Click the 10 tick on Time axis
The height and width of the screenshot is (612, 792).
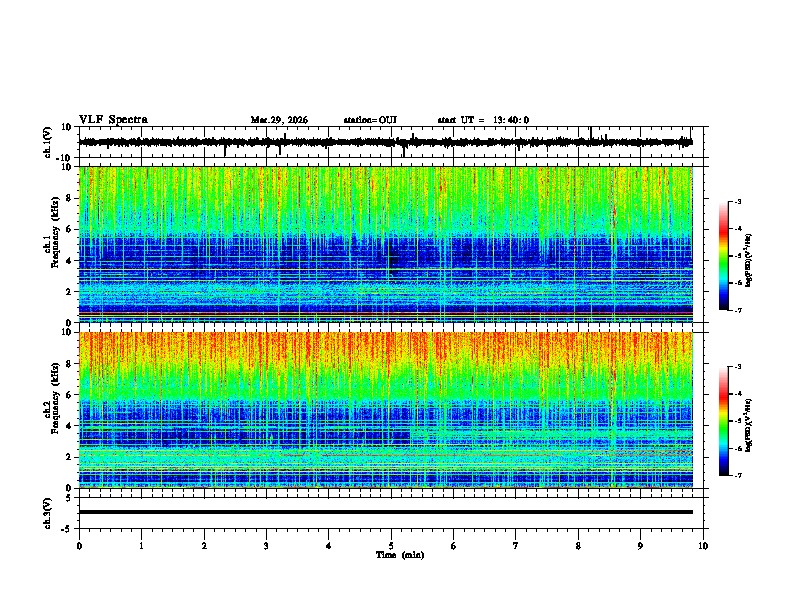click(x=703, y=546)
